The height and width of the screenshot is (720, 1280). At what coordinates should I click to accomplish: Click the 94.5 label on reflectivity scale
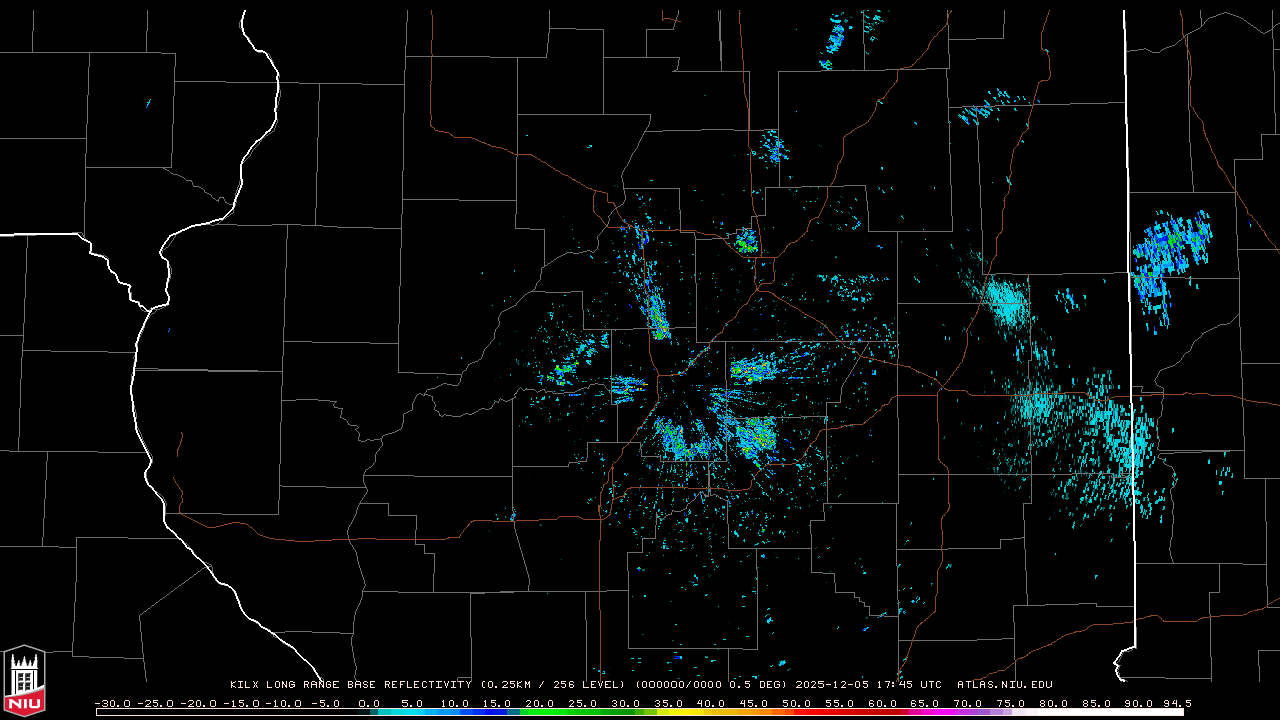click(x=1177, y=703)
